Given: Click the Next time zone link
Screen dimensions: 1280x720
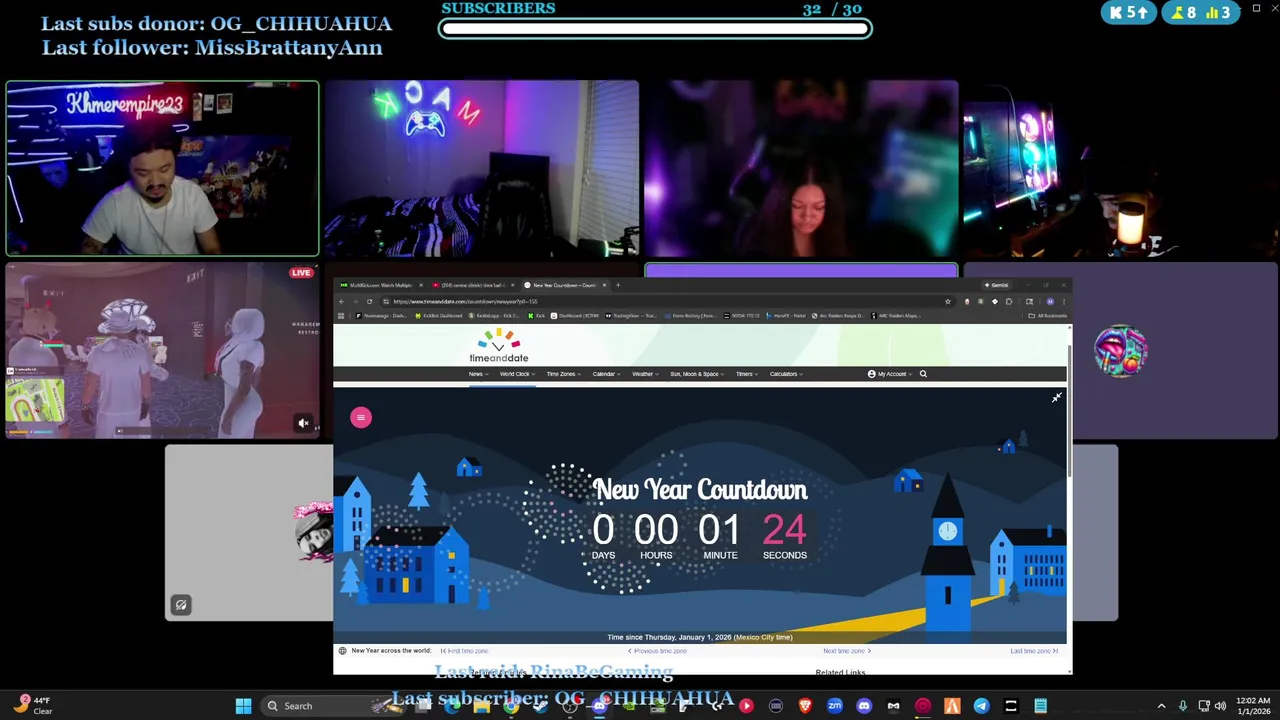Looking at the screenshot, I should point(847,651).
